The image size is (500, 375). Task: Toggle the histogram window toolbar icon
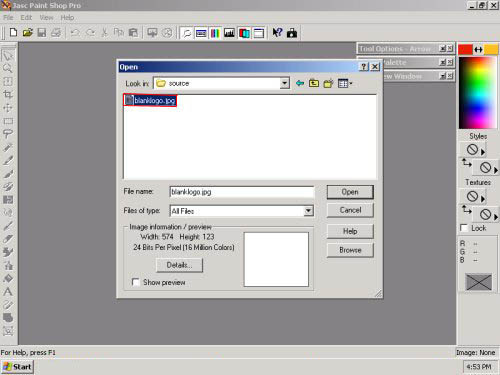[x=229, y=33]
